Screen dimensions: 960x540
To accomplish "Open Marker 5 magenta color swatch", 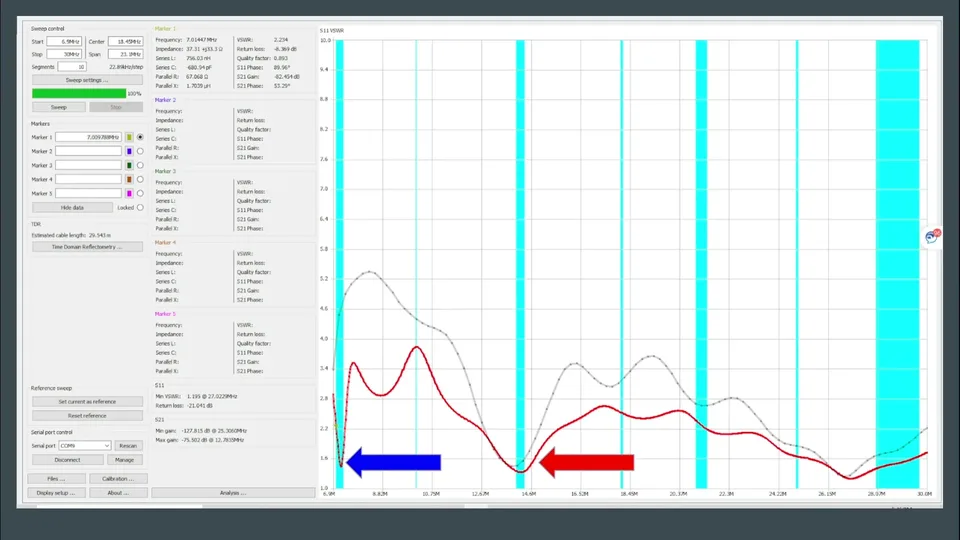I will pos(129,193).
